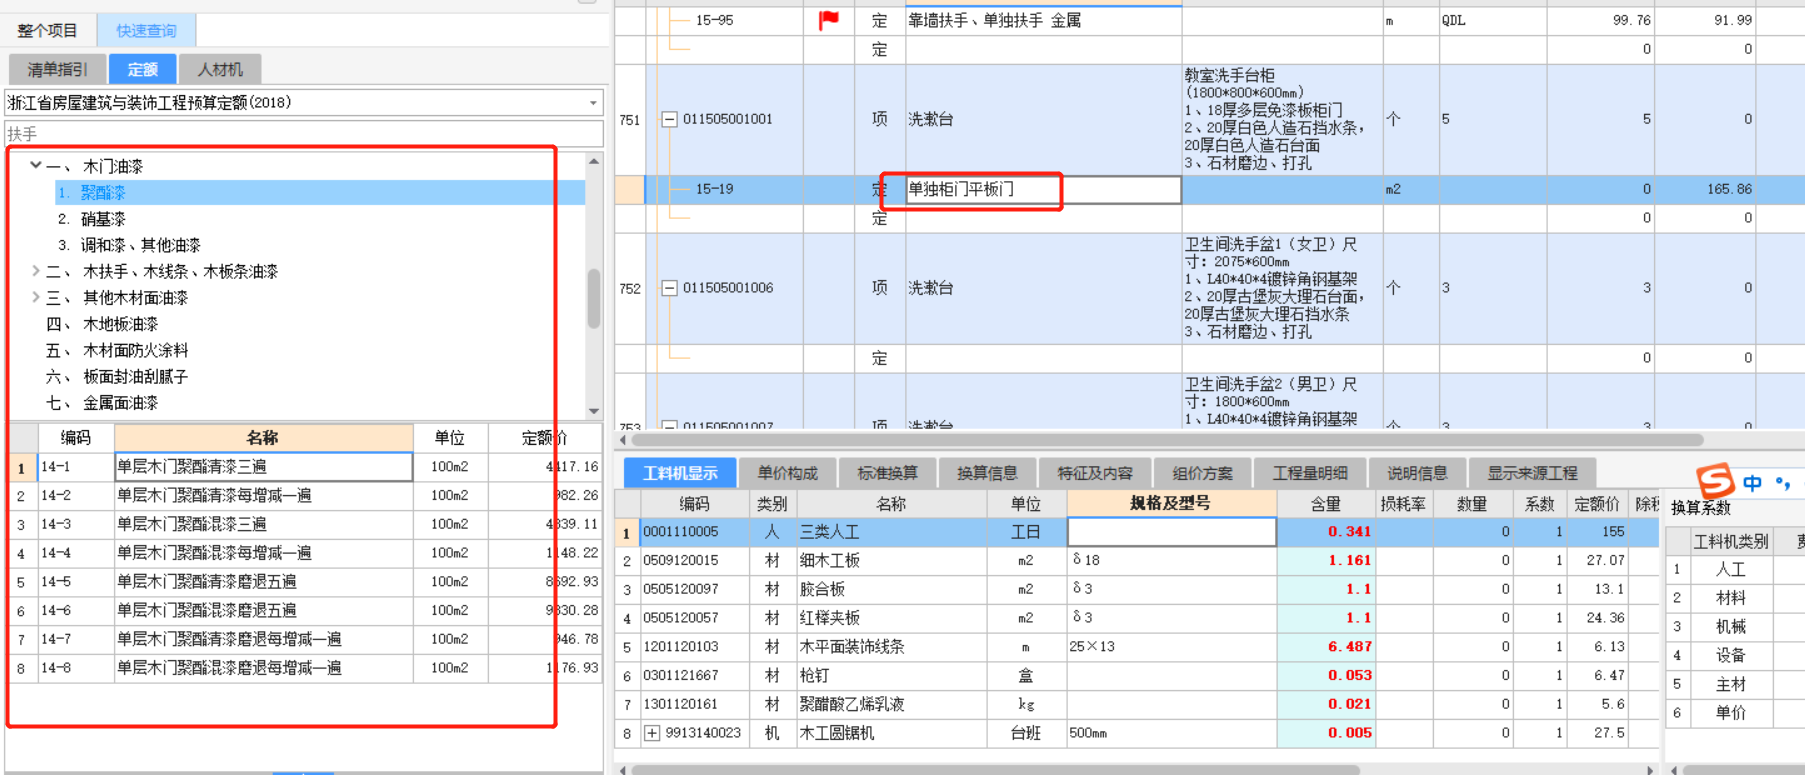Screen dimensions: 1805x775
Task: Select 机械 in 换算系数 panel
Action: tap(1730, 627)
